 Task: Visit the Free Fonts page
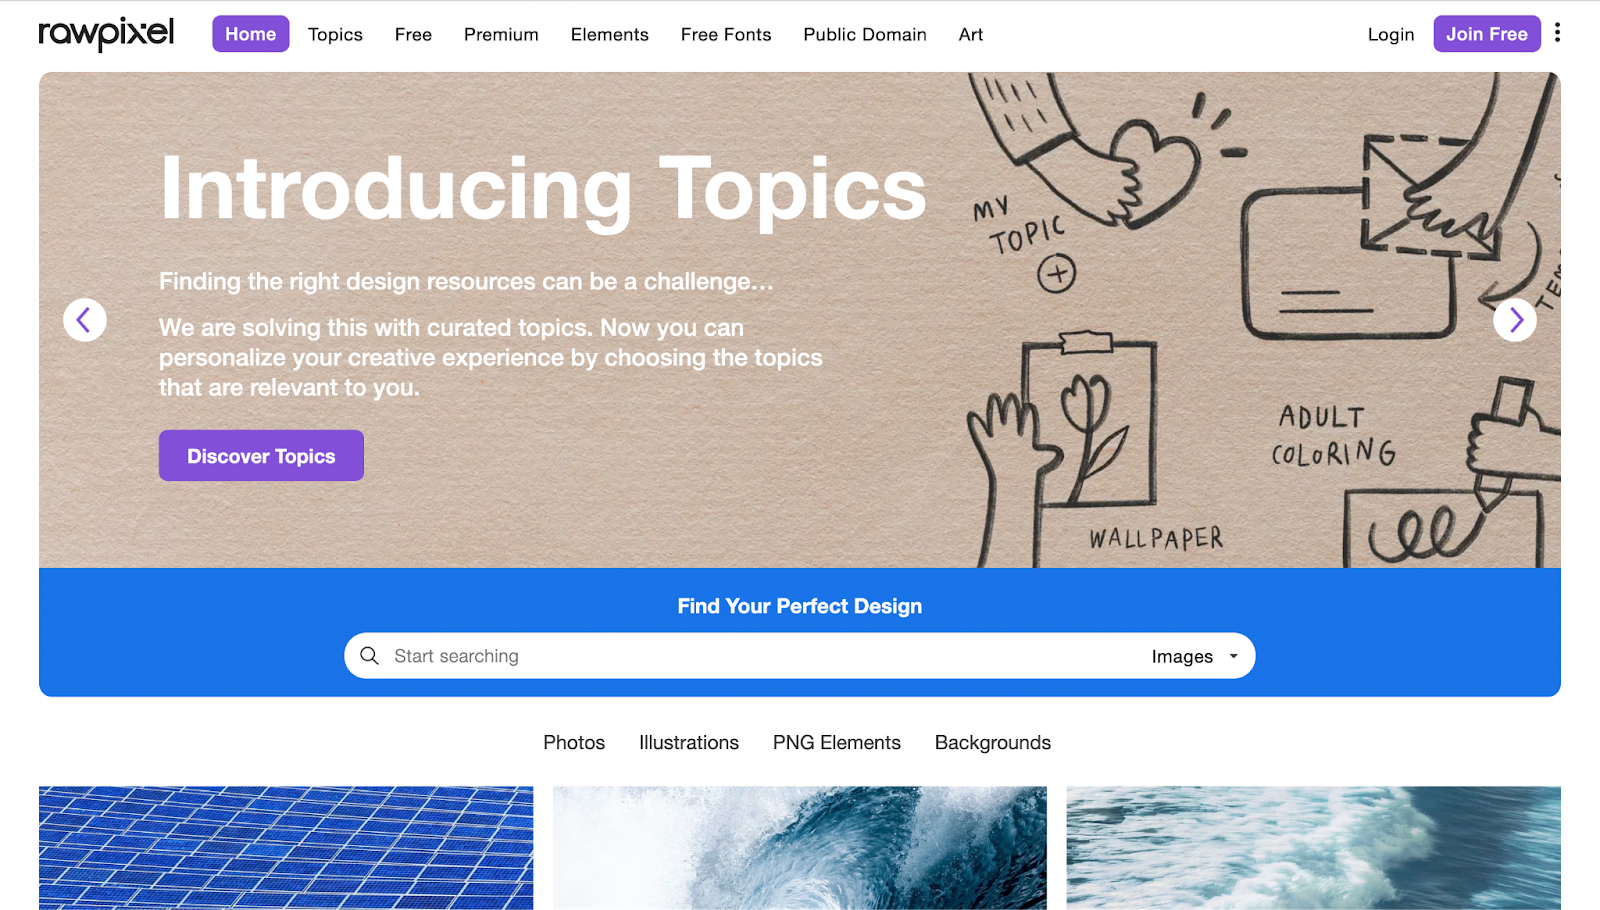[x=726, y=34]
